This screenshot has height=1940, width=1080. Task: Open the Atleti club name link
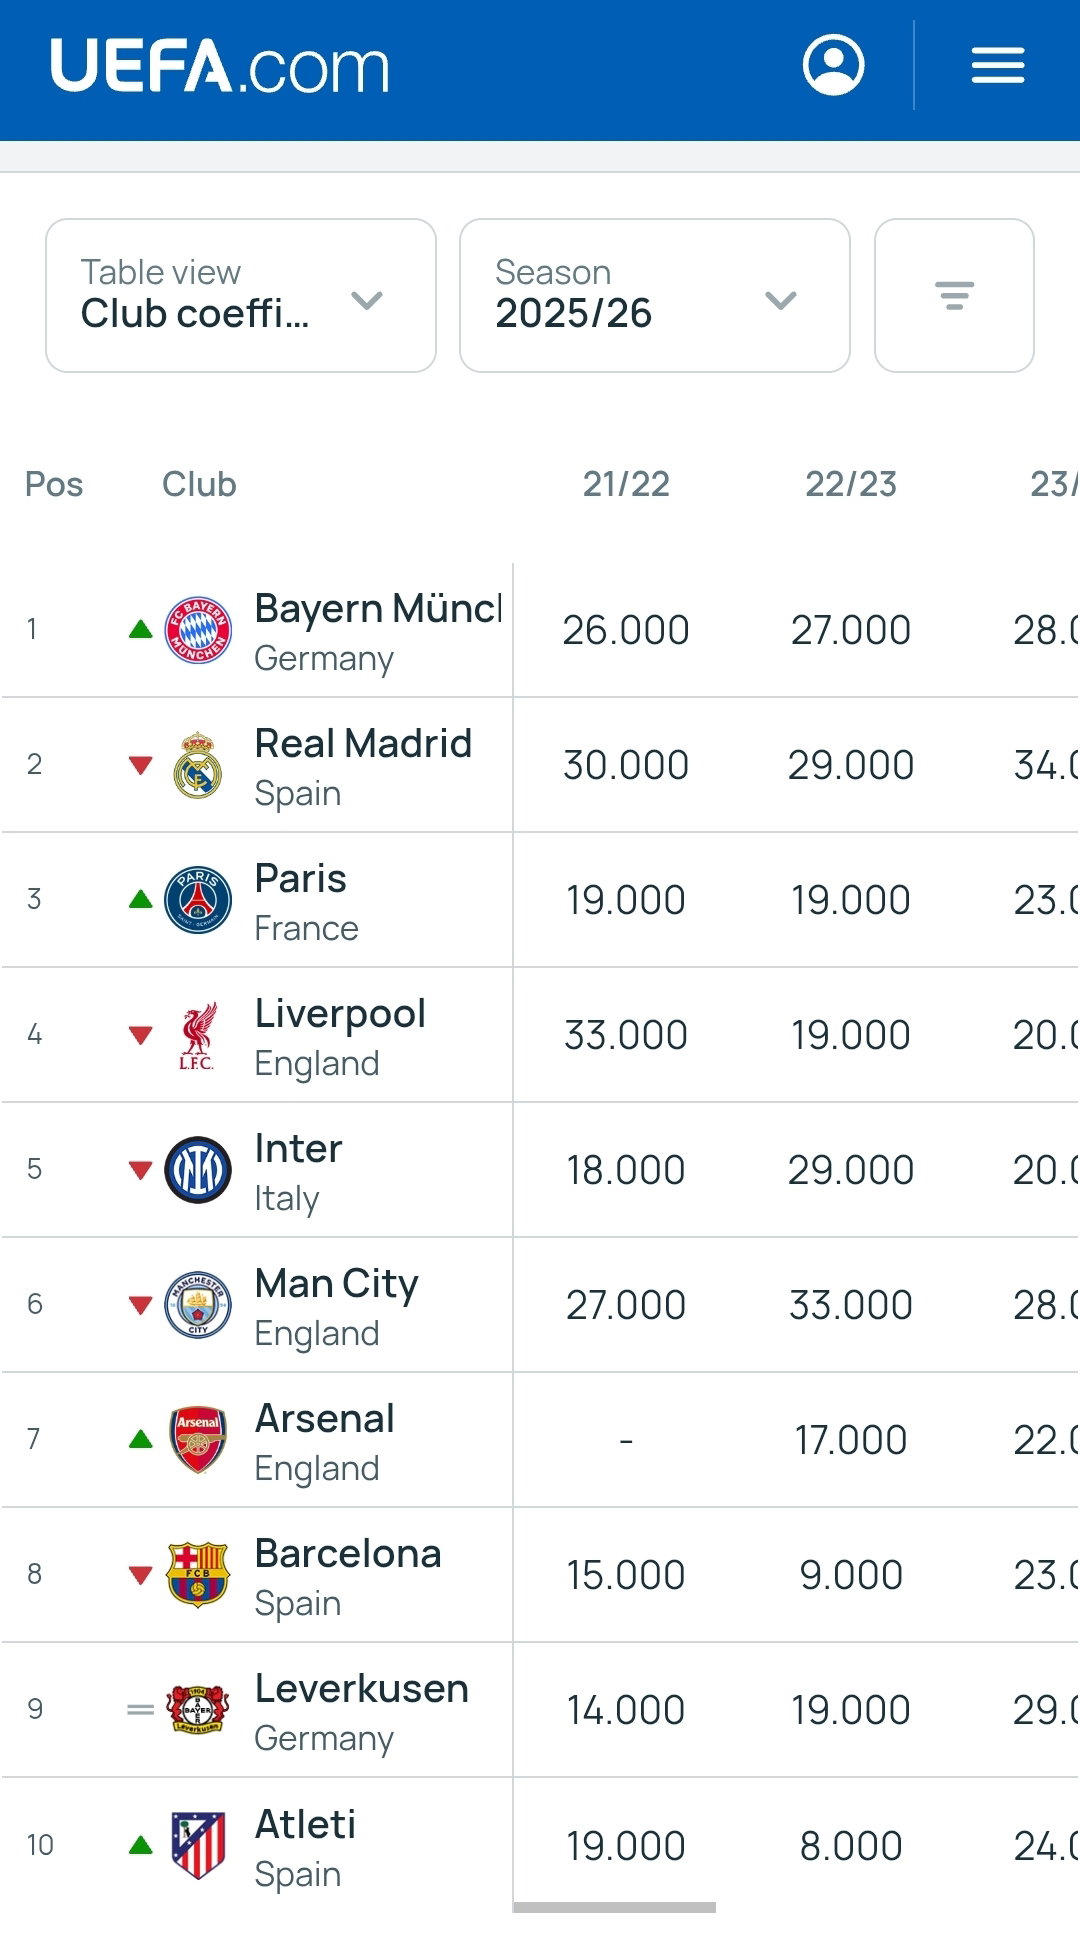coord(306,1824)
